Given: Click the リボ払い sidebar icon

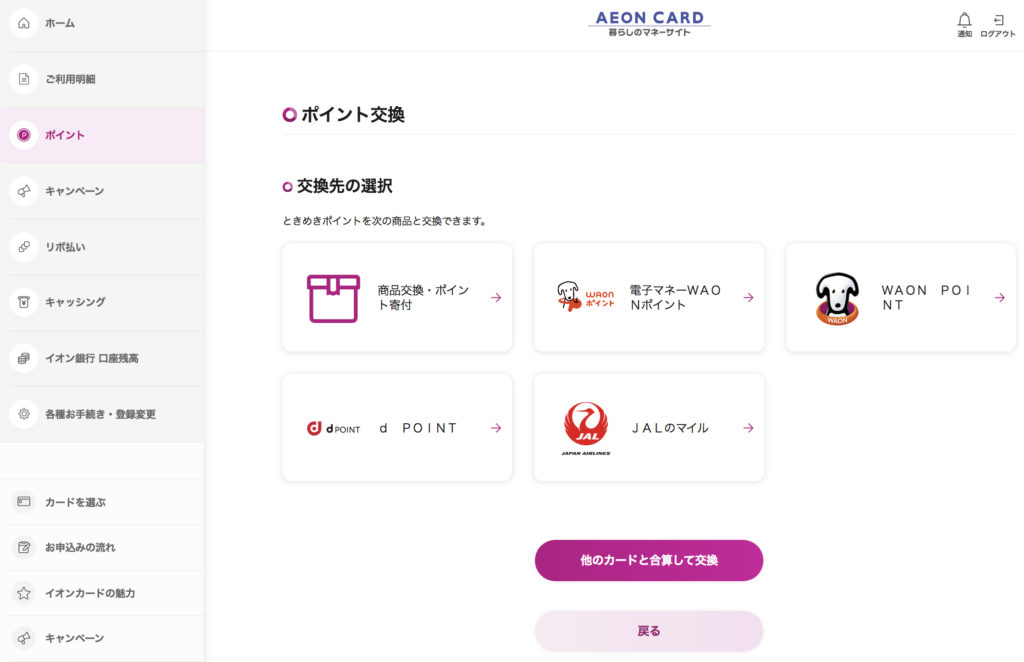Looking at the screenshot, I should click(x=24, y=247).
